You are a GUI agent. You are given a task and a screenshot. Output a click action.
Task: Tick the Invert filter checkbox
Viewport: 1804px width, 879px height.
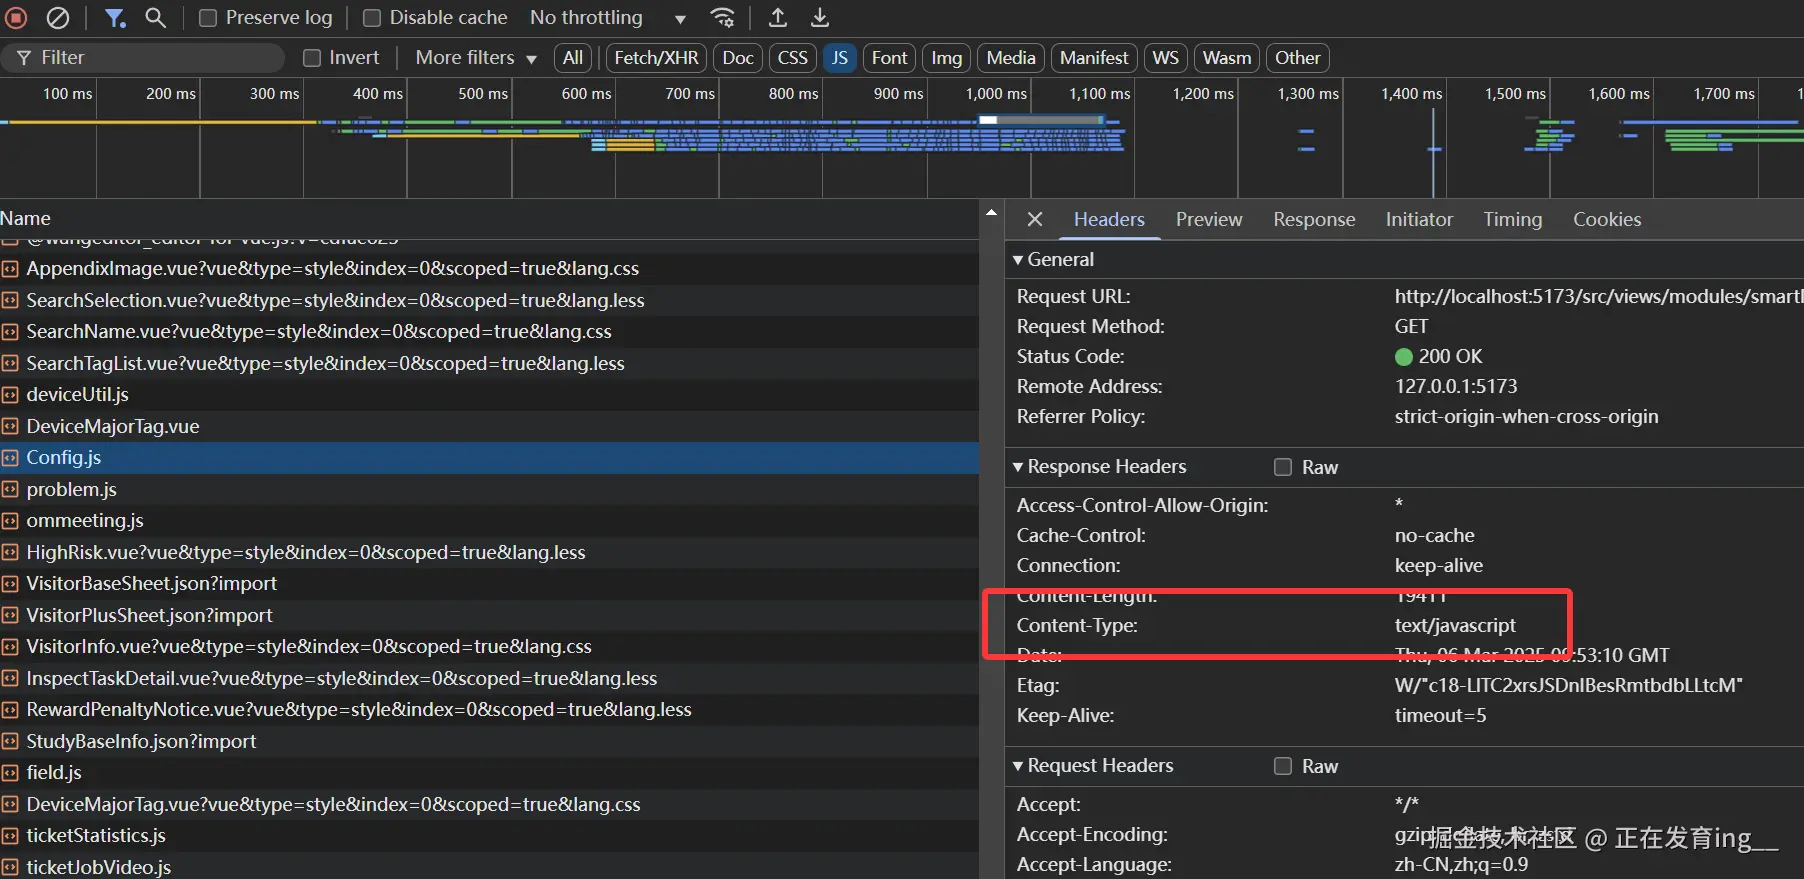[312, 58]
